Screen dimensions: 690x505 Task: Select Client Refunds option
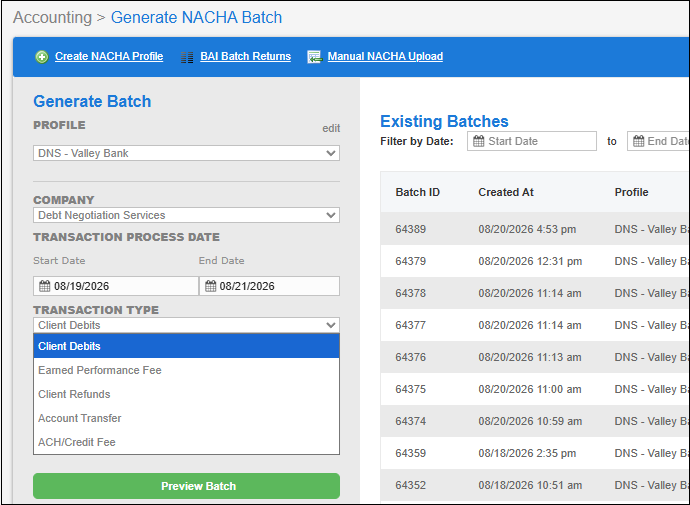pyautogui.click(x=186, y=394)
